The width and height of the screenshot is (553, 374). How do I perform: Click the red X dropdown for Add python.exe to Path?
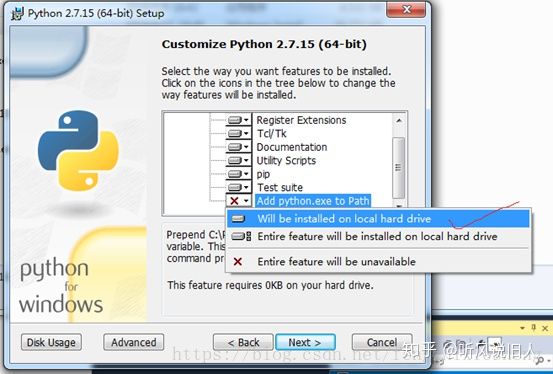(239, 201)
